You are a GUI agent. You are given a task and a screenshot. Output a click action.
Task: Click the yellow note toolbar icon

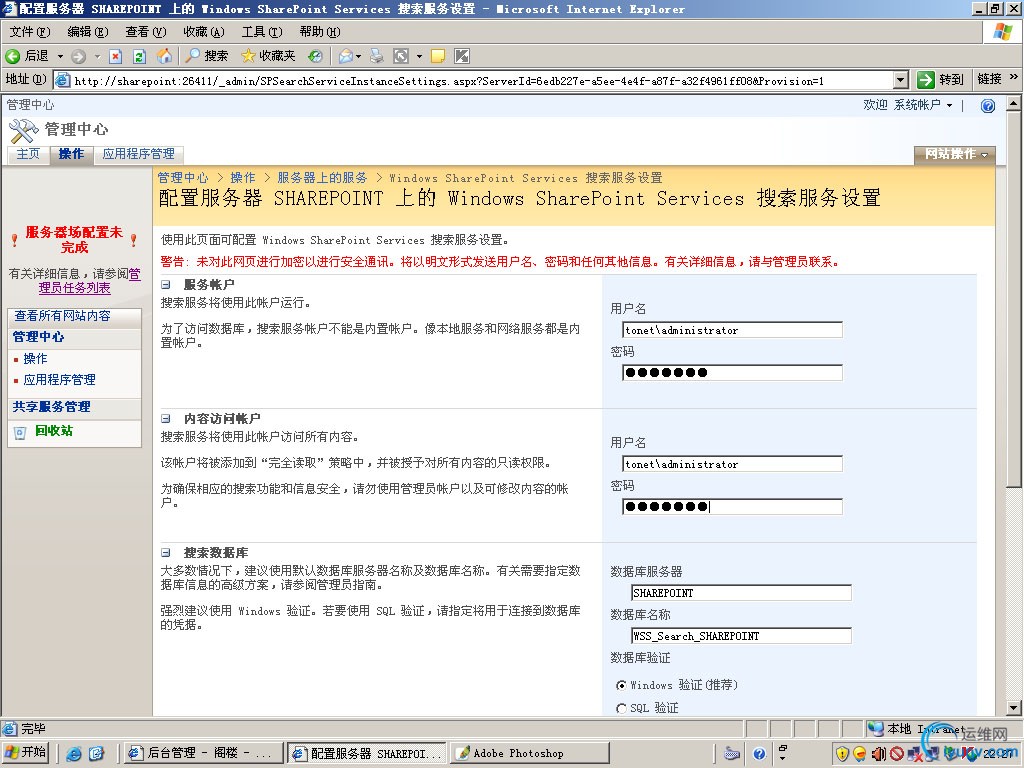438,56
